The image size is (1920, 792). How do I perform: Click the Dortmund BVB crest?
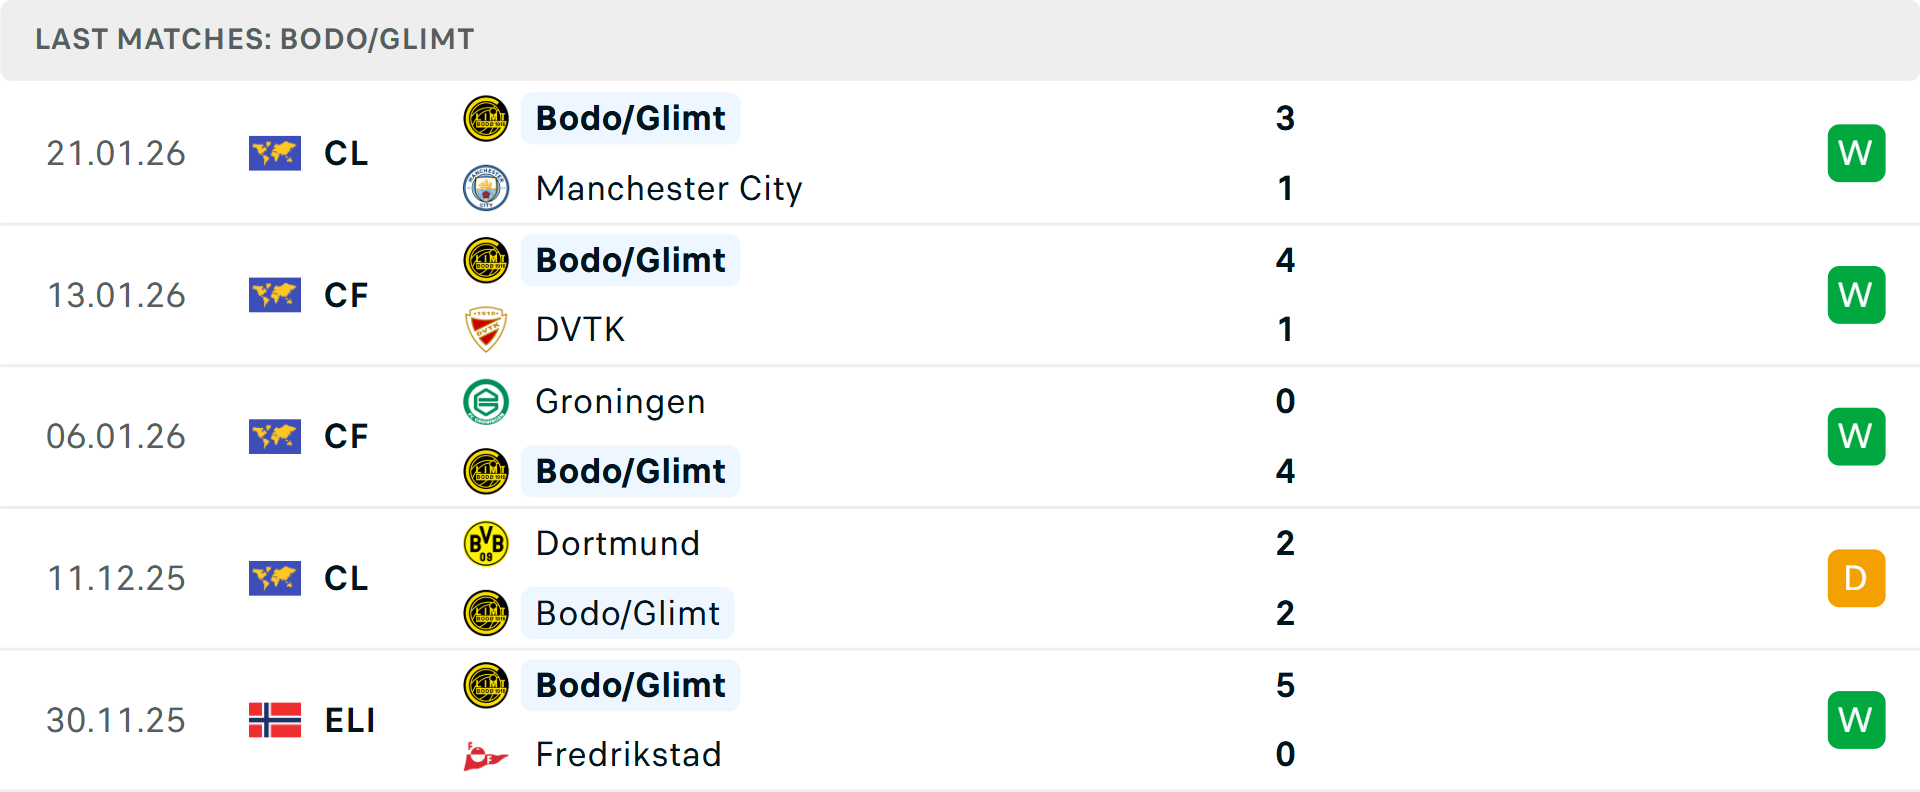(486, 543)
